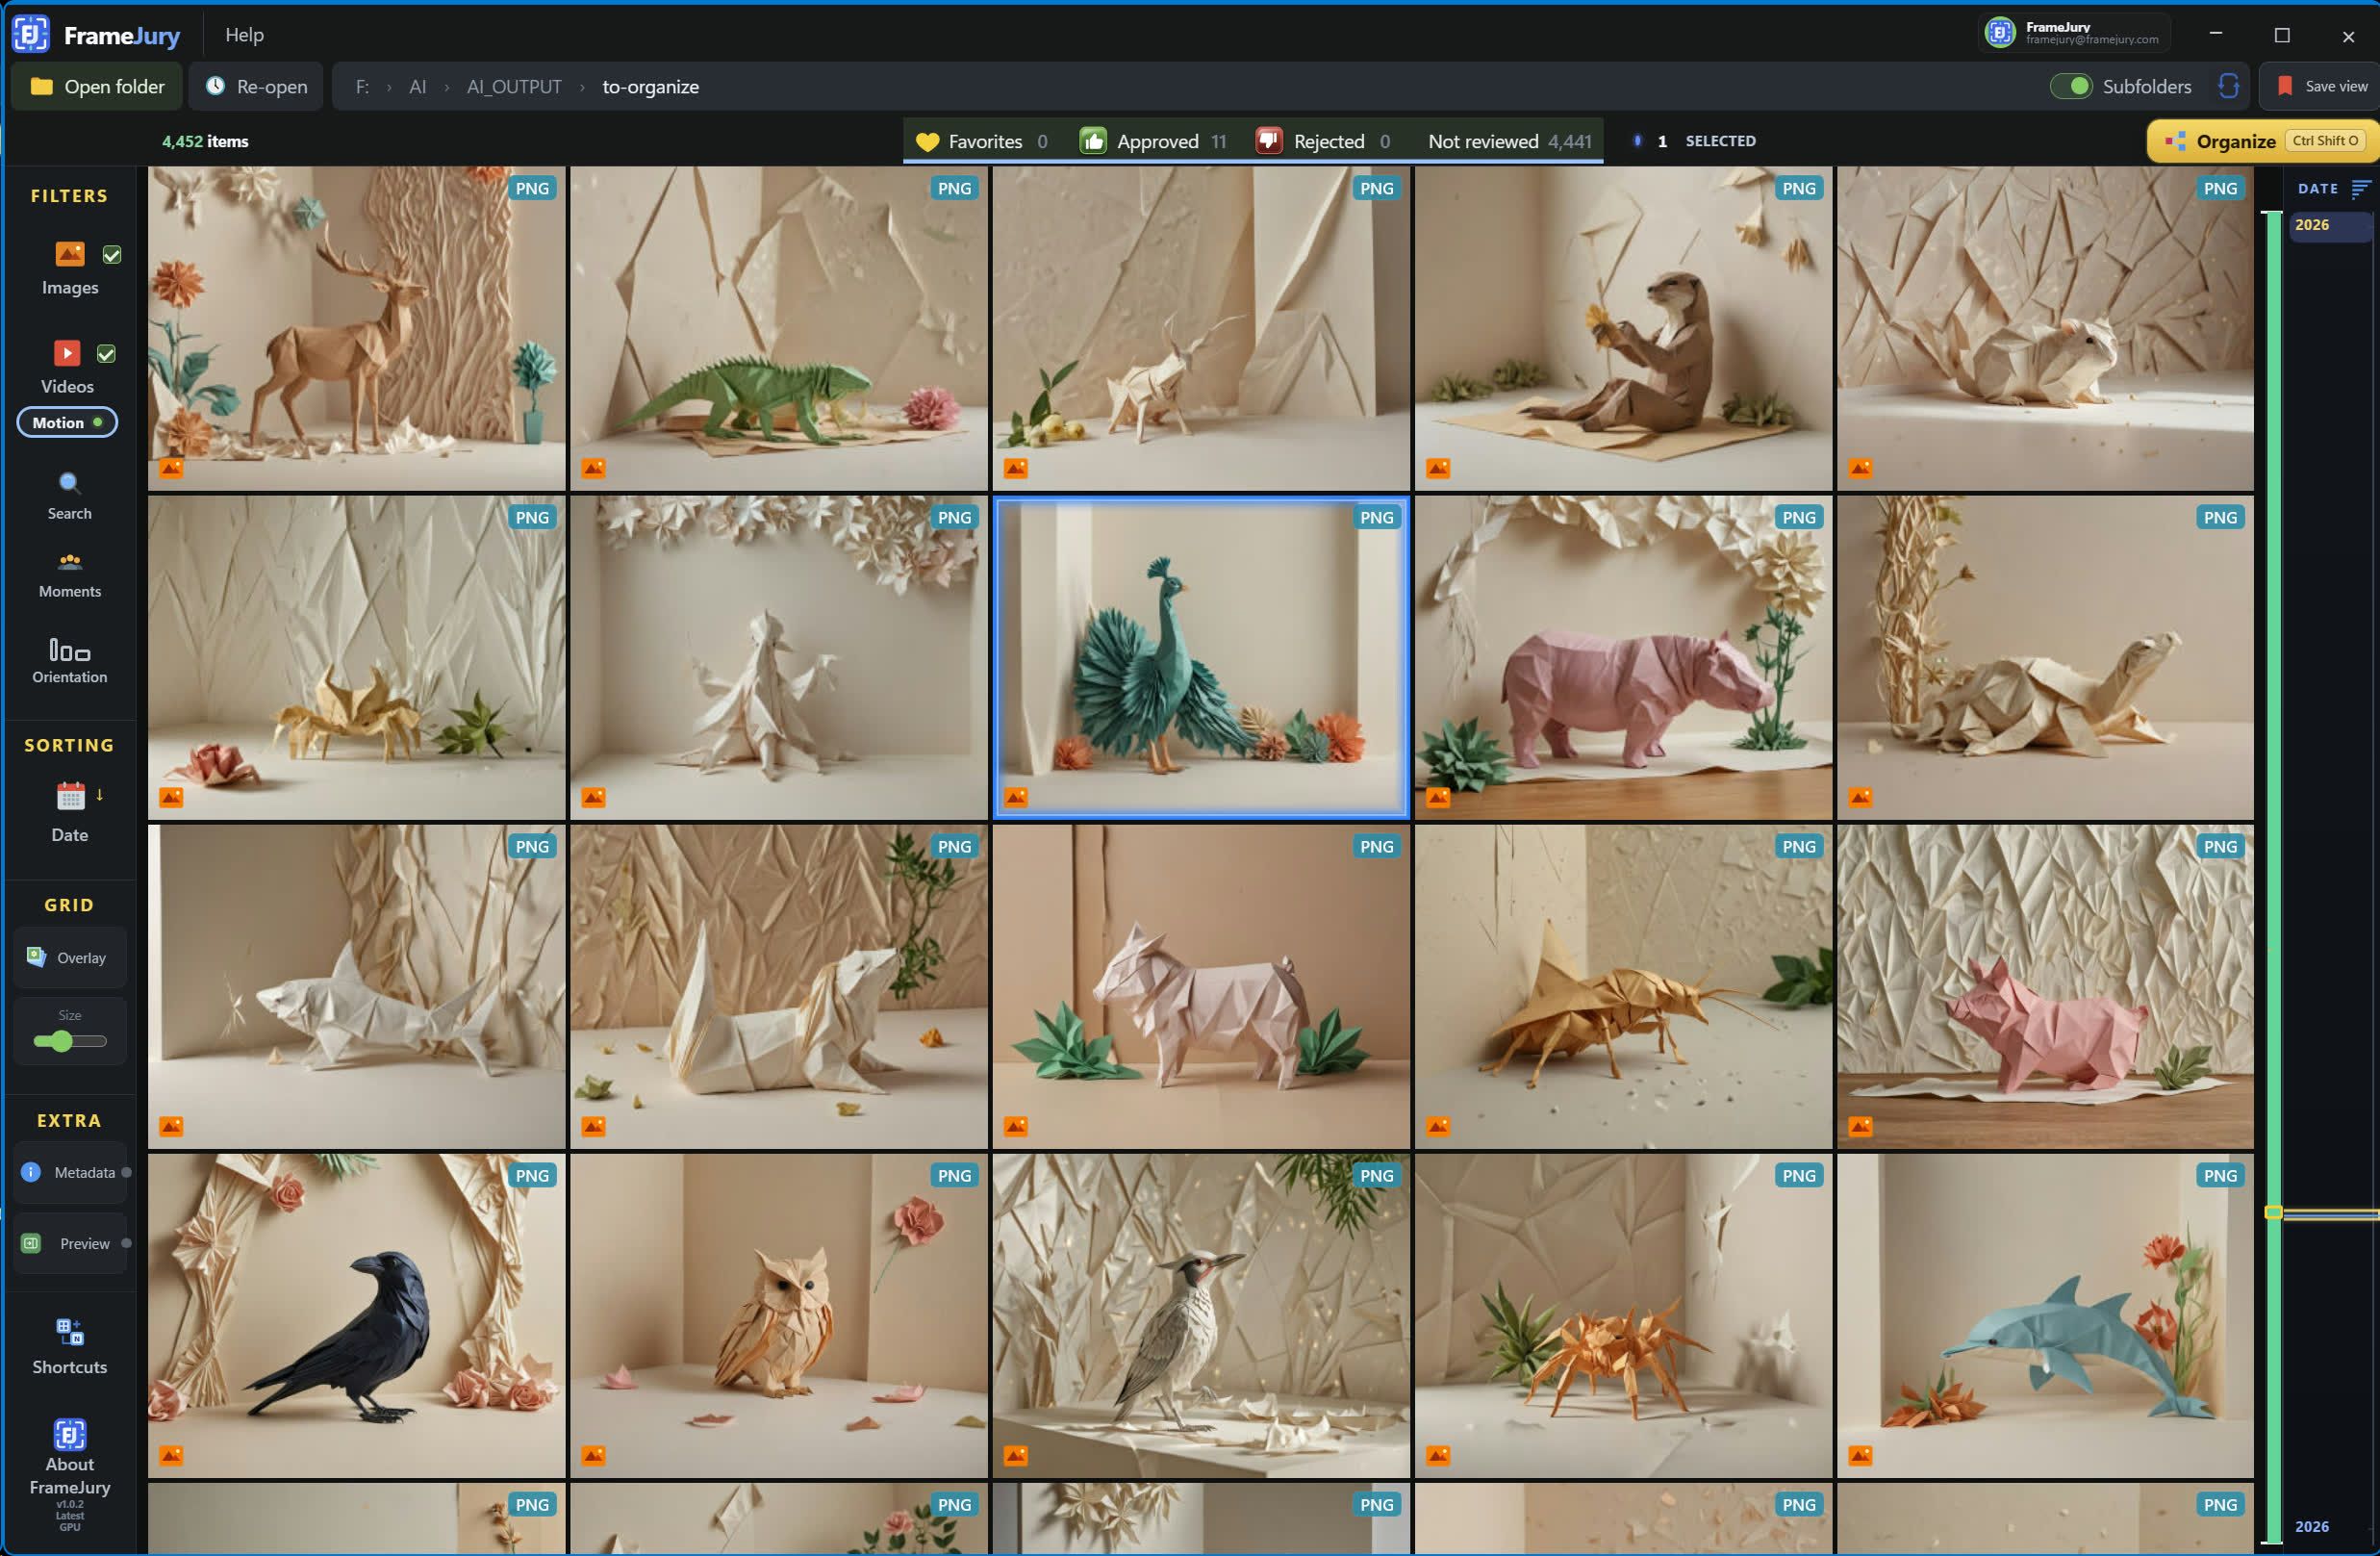This screenshot has height=1556, width=2380.
Task: Click the image type icon on pink pig thumbnail
Action: (1860, 1126)
